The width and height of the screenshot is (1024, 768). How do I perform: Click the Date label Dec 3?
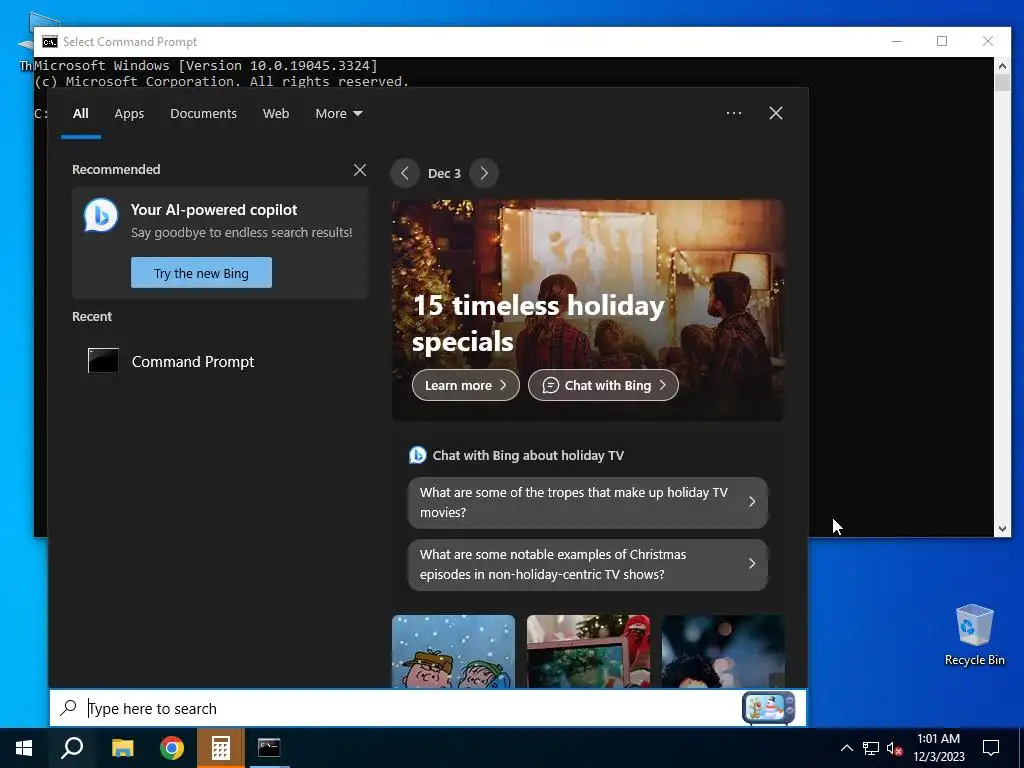point(444,173)
